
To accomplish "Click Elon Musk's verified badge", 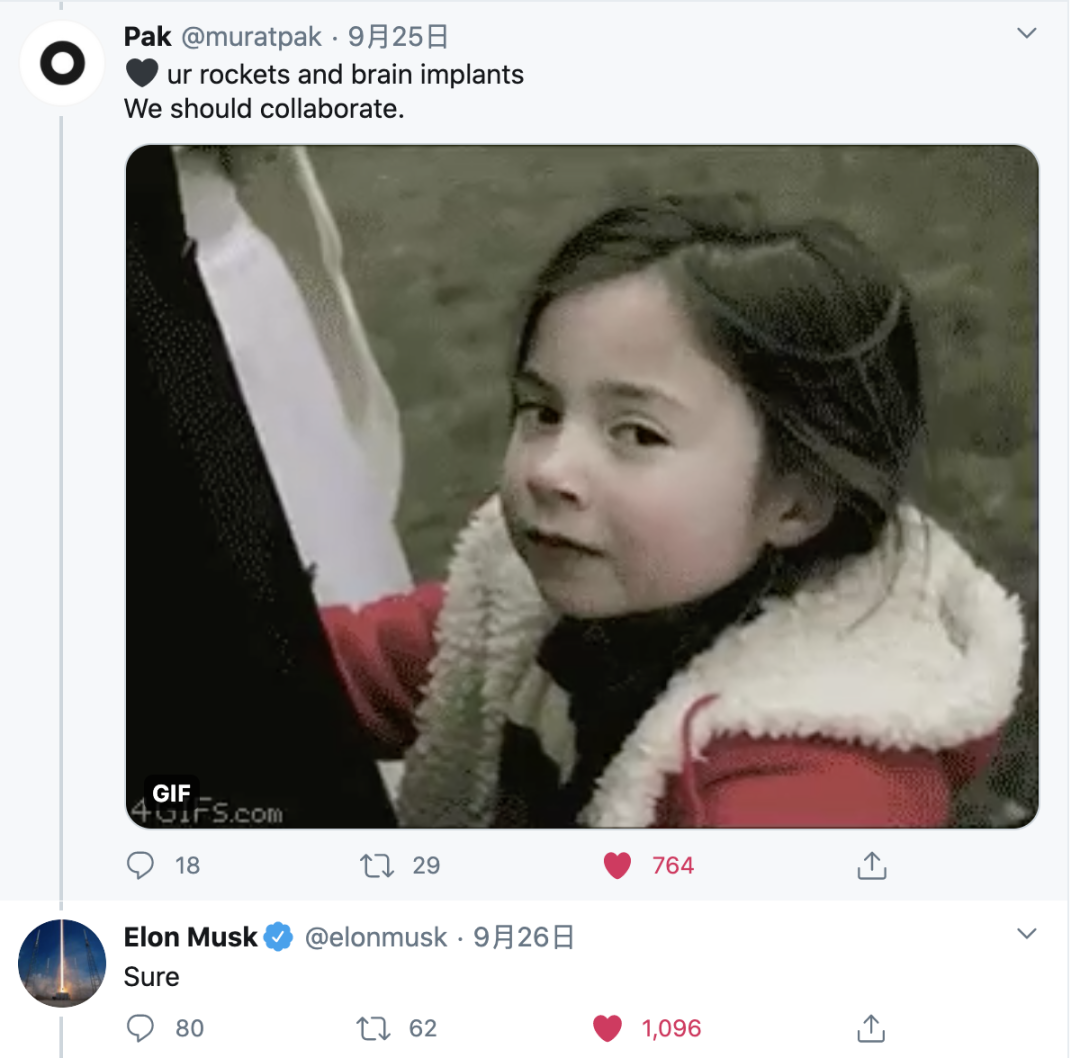I will [279, 937].
